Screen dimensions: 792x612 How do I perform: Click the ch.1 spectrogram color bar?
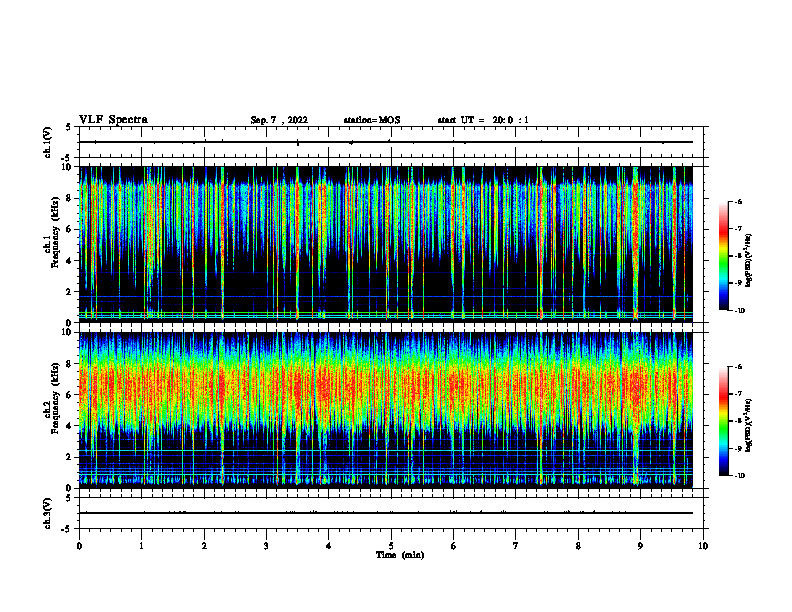click(x=723, y=256)
